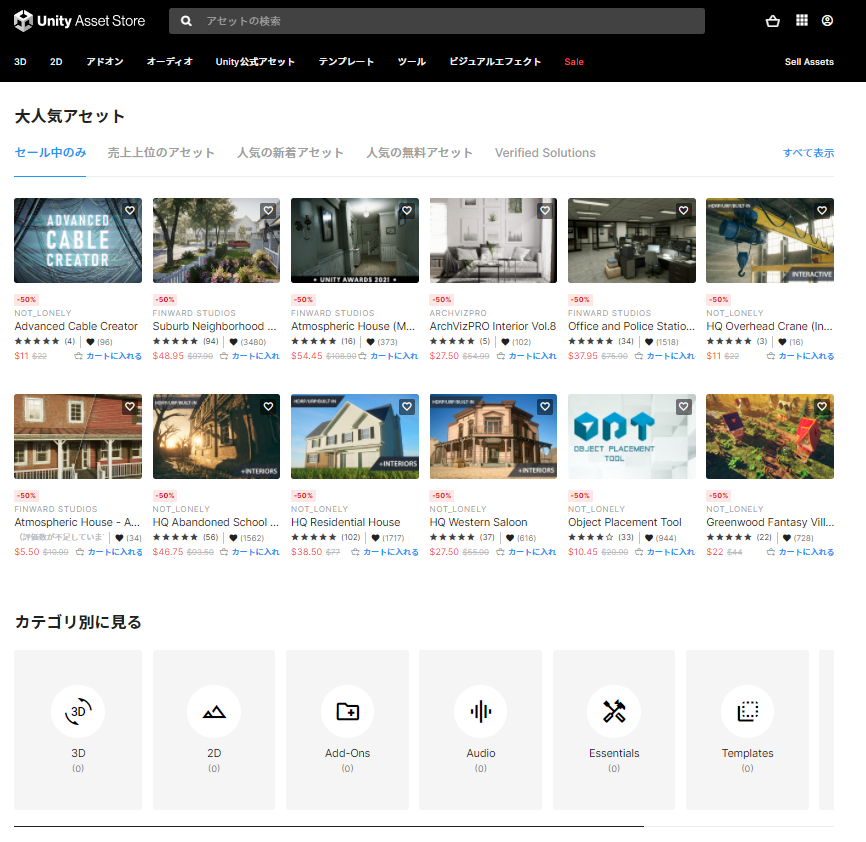Open the Add-Ons folder icon
866x842 pixels.
tap(347, 711)
